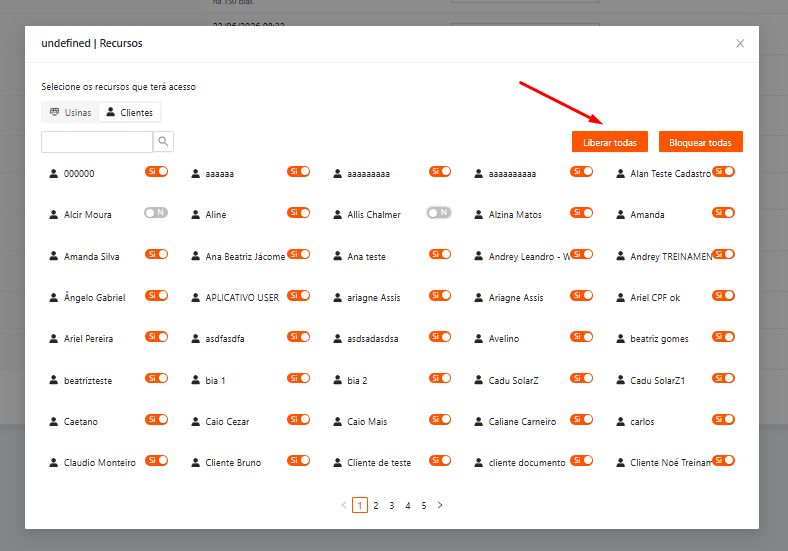The height and width of the screenshot is (551, 788).
Task: Click the user icon next to carlos
Action: point(621,422)
